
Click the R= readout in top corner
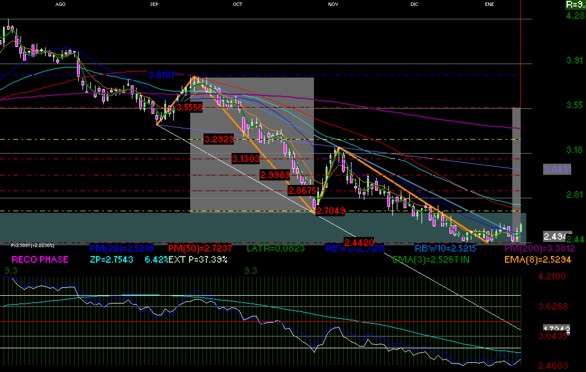coord(576,4)
